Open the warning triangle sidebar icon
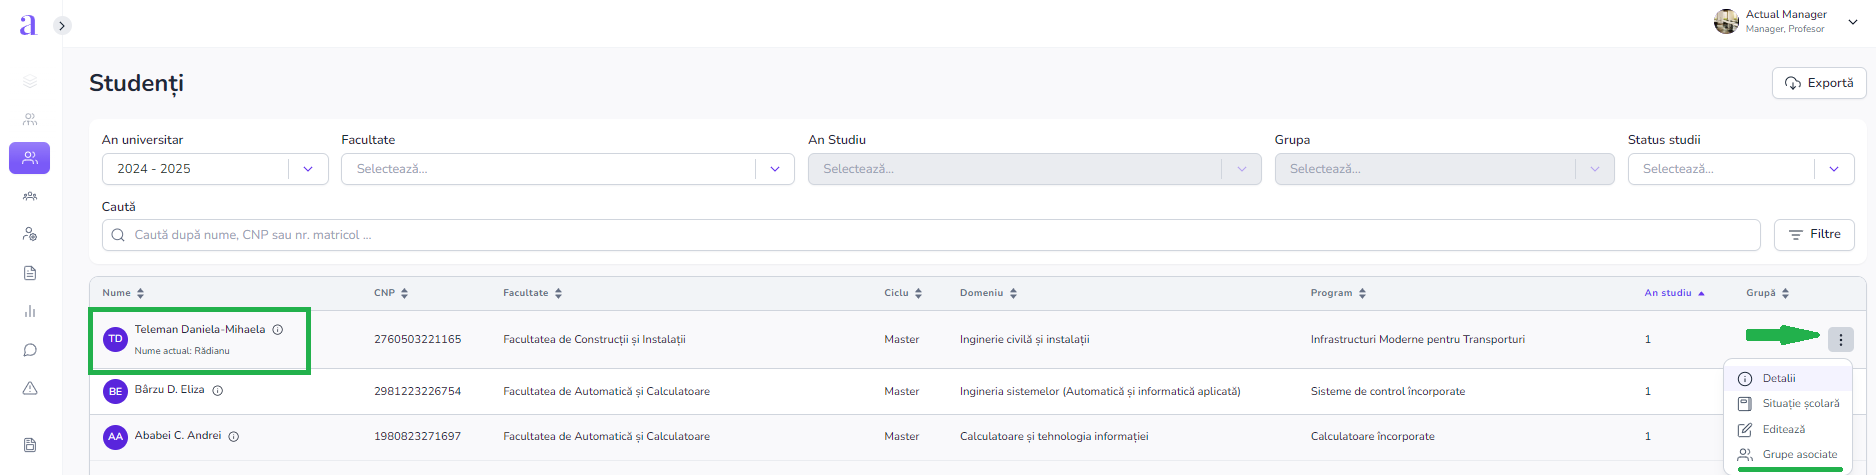Image resolution: width=1876 pixels, height=475 pixels. click(30, 388)
